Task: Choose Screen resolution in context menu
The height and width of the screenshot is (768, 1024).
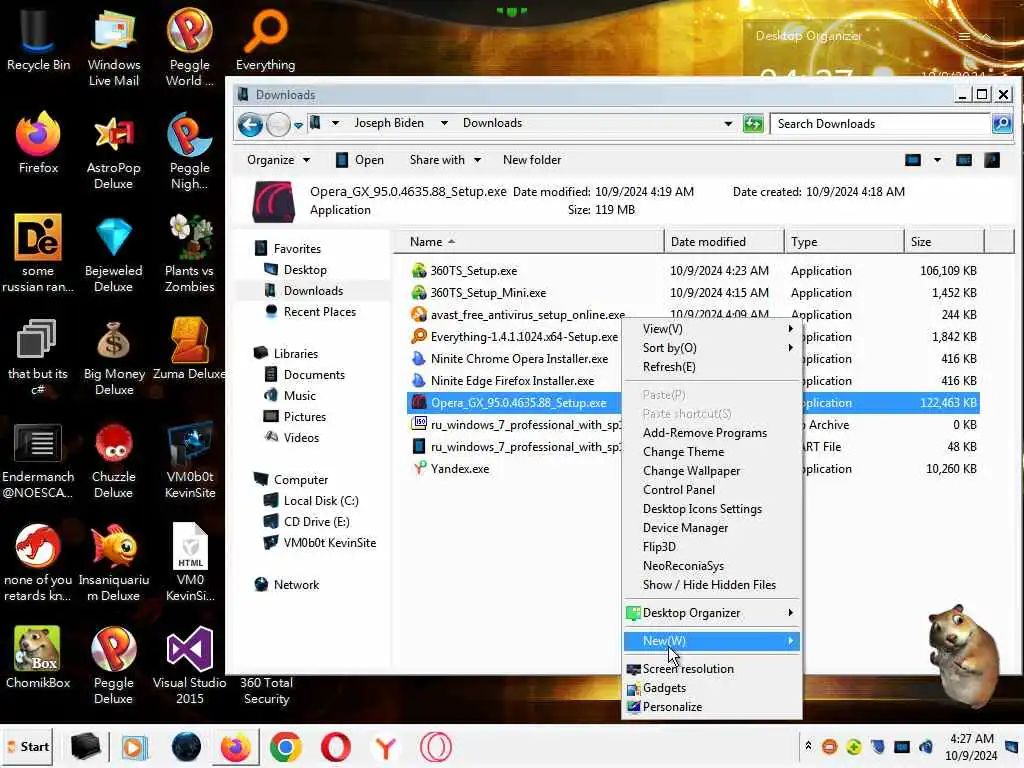Action: 712,669
